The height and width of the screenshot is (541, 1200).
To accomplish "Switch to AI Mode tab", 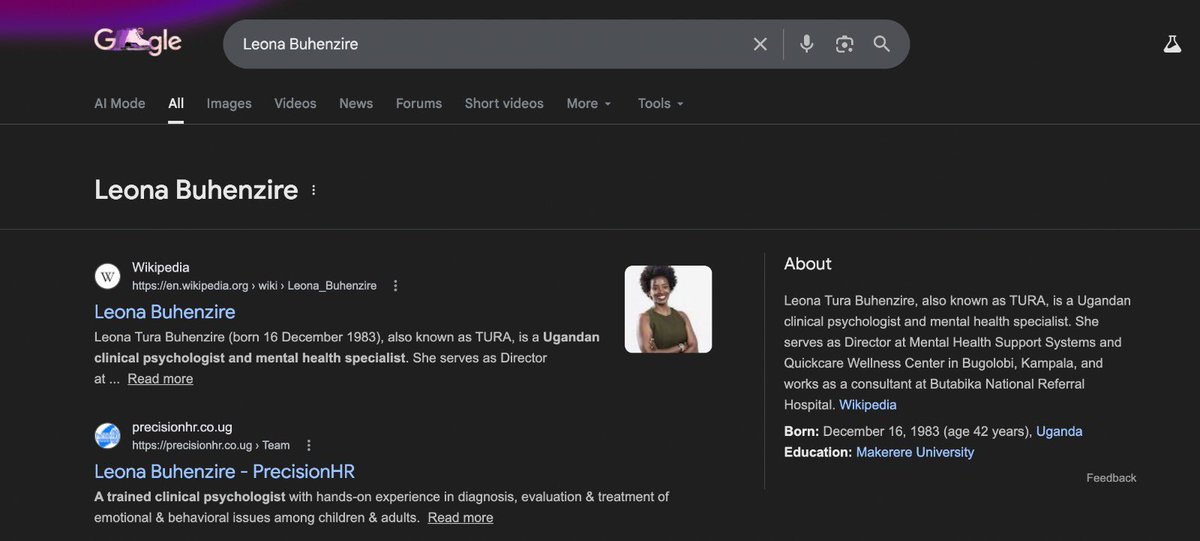I will (x=120, y=103).
